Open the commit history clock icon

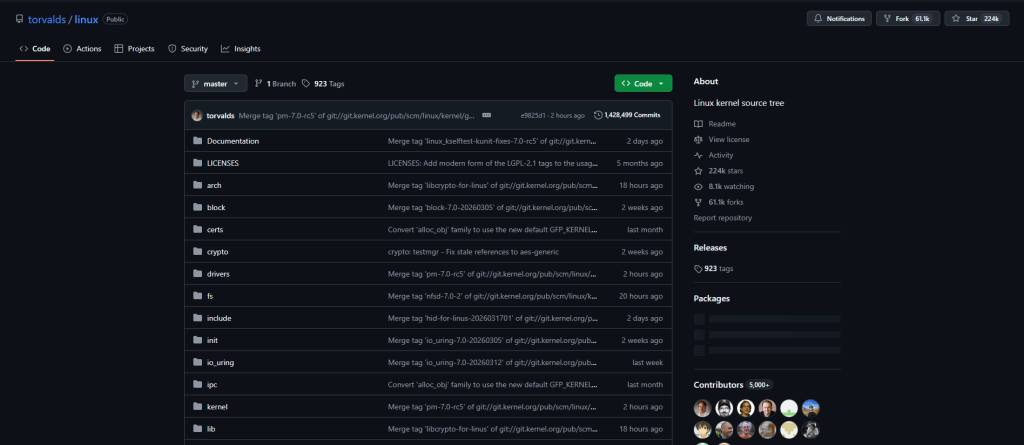tap(598, 115)
